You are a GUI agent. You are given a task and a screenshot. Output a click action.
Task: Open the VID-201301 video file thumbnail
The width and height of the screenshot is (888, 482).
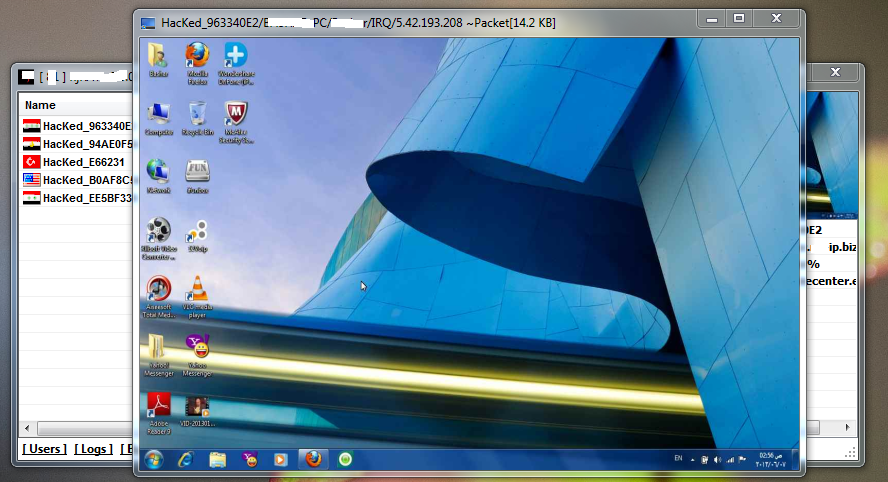point(197,411)
